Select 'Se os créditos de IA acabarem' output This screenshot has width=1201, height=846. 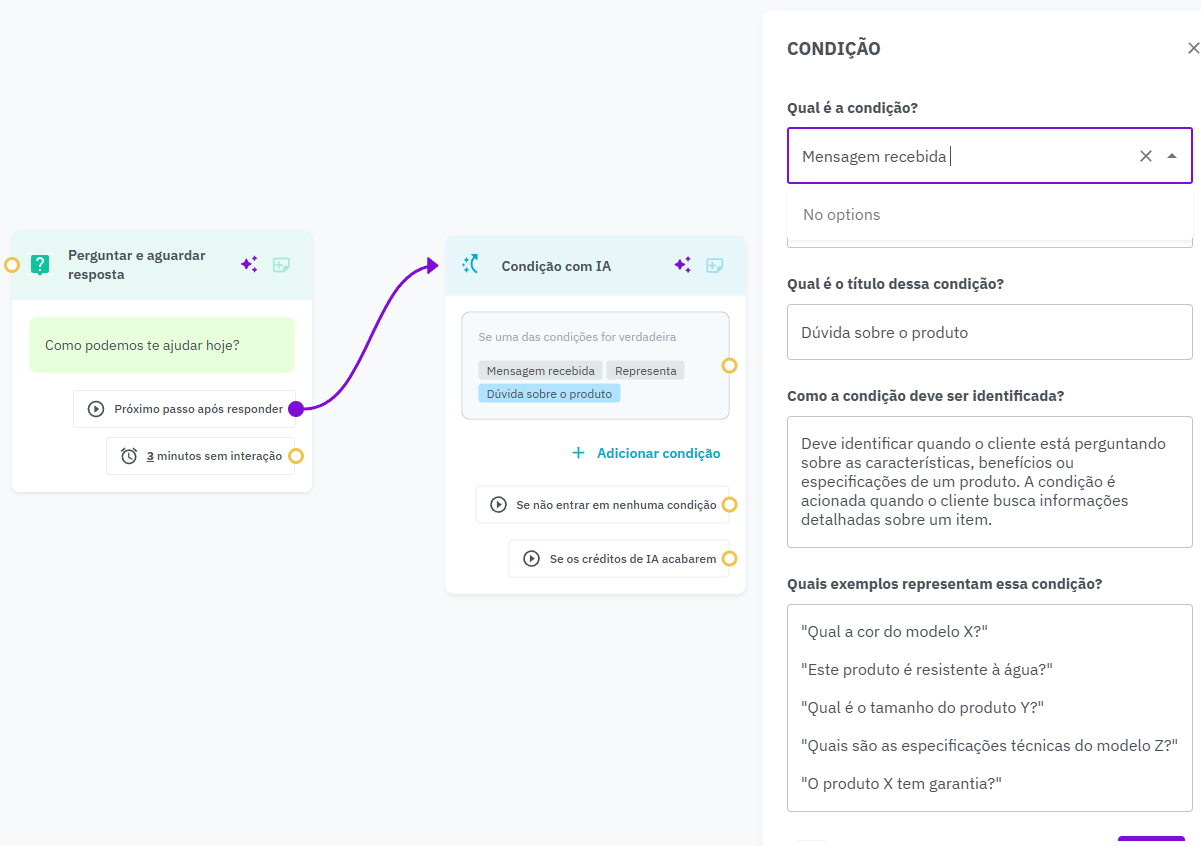point(620,559)
